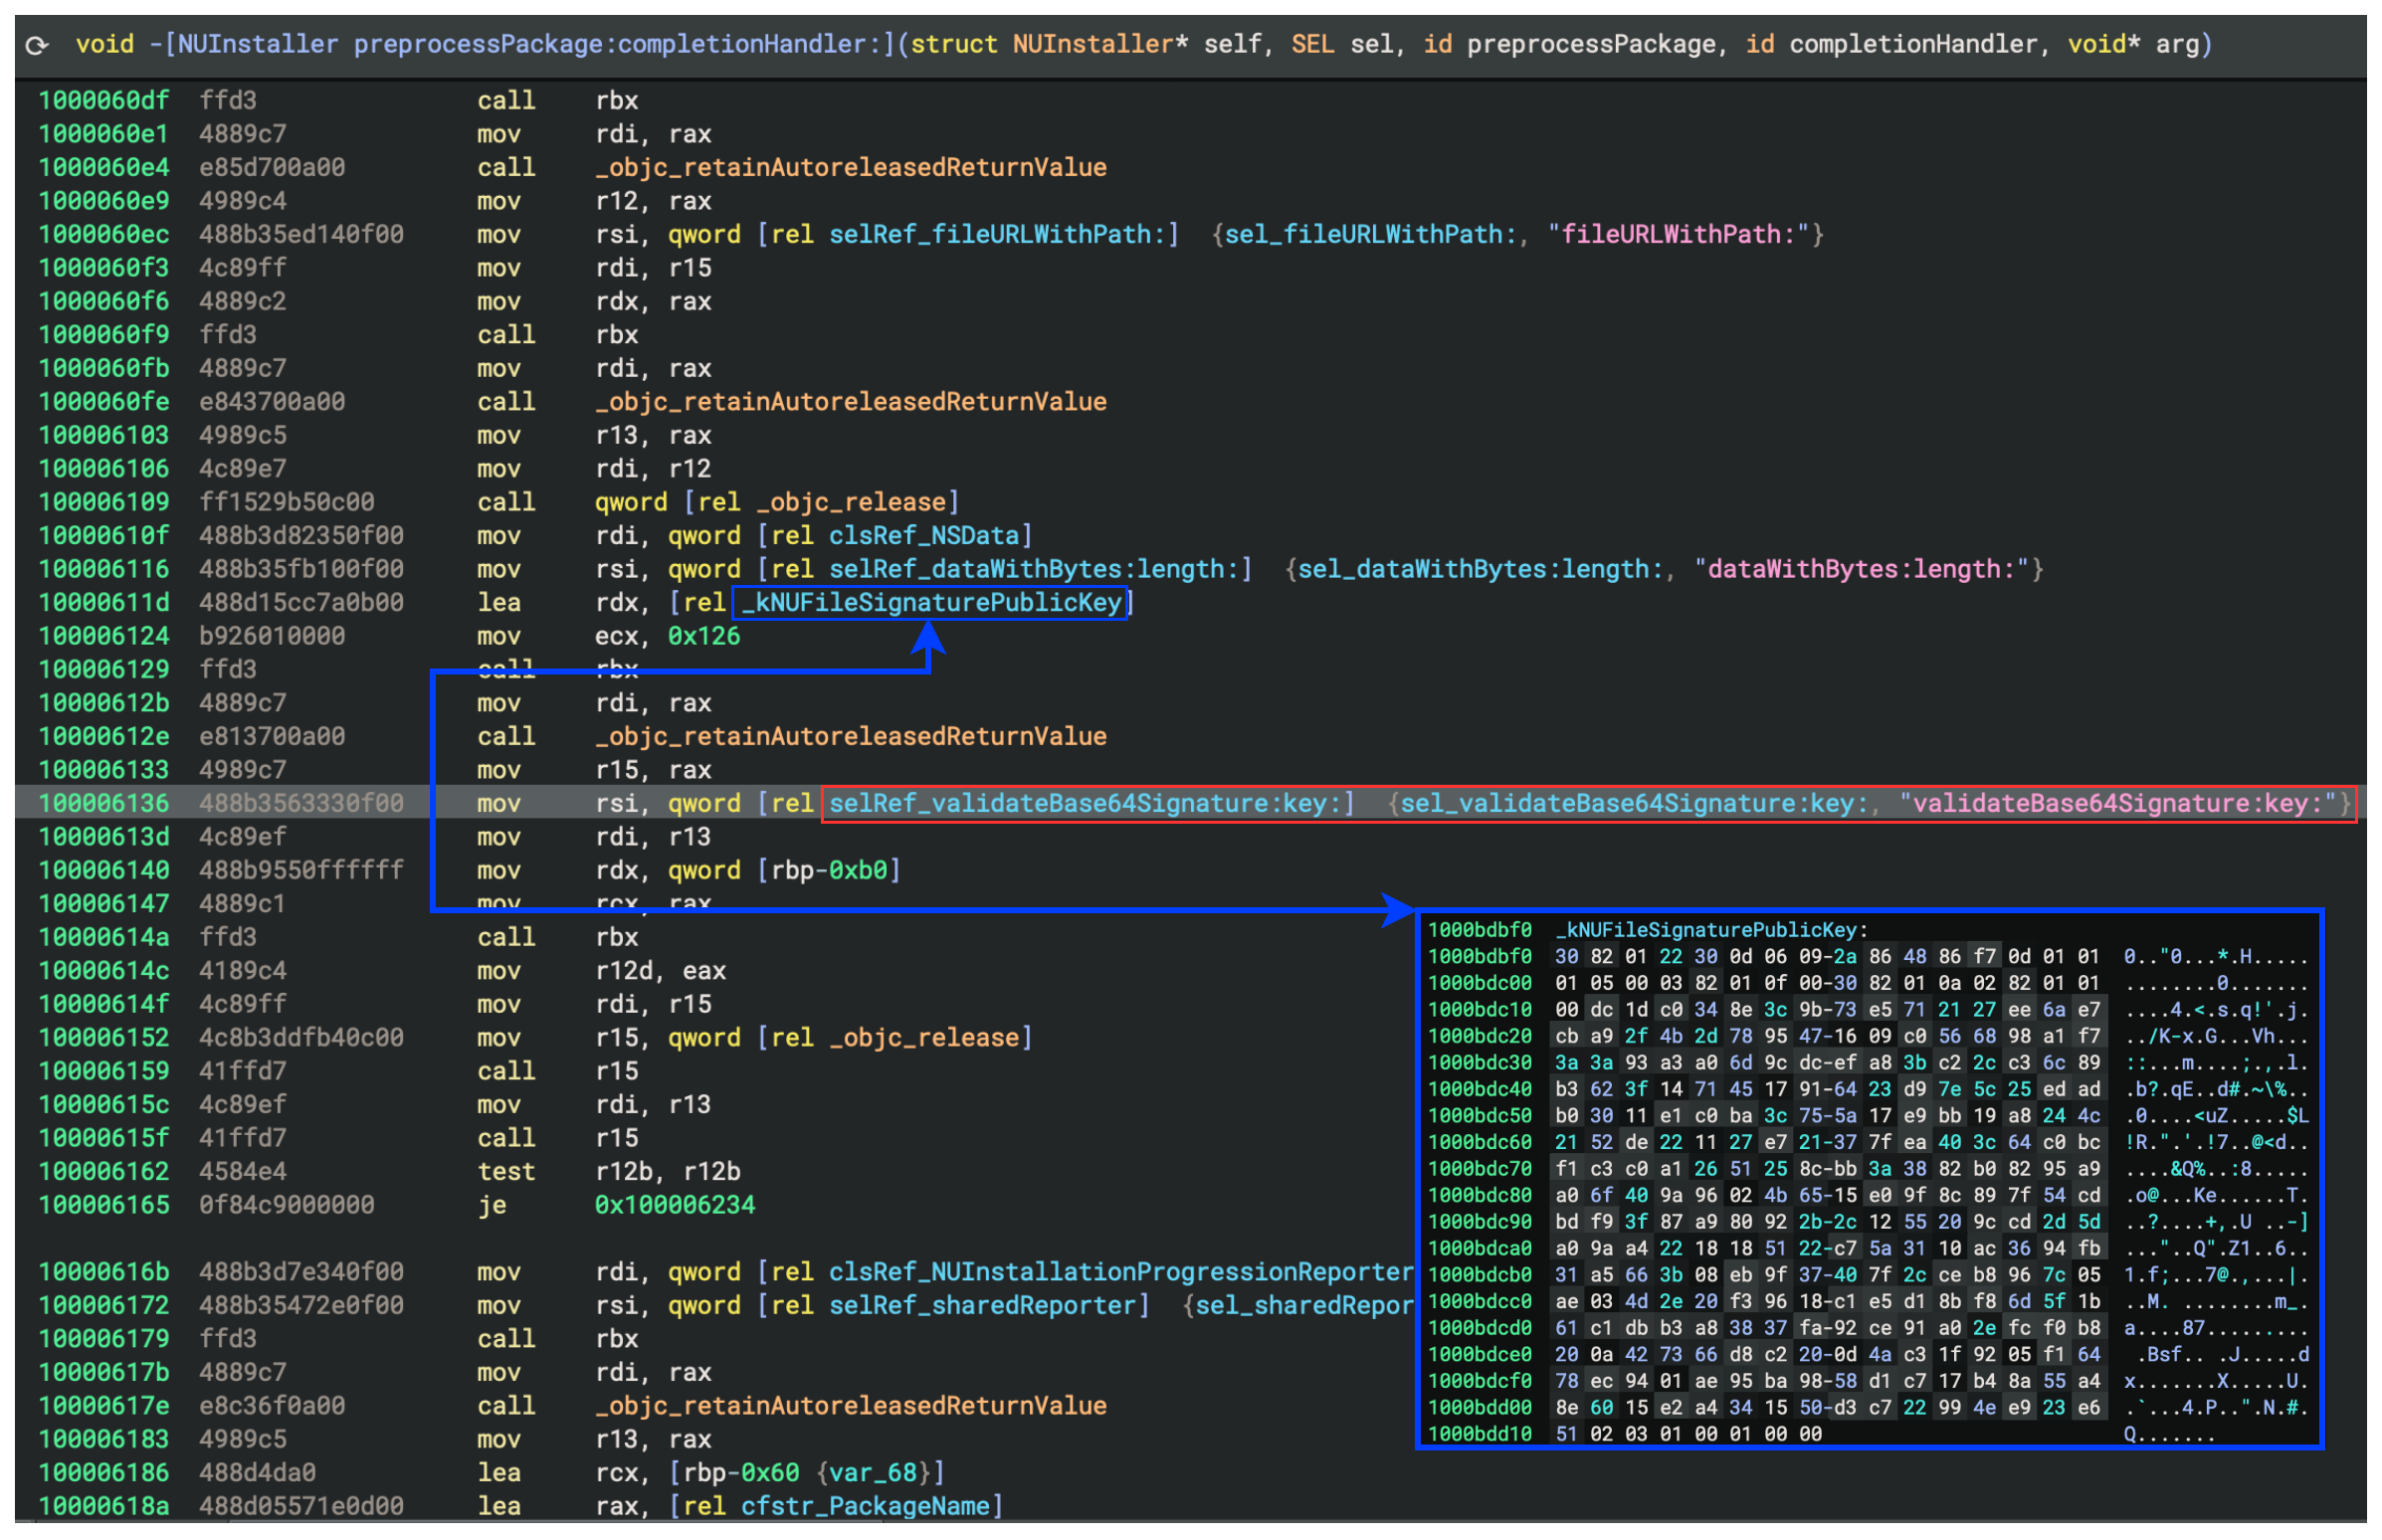Click the selRef_sharedReporter reference
Viewport: 2382px width, 1540px height.
[x=982, y=1306]
